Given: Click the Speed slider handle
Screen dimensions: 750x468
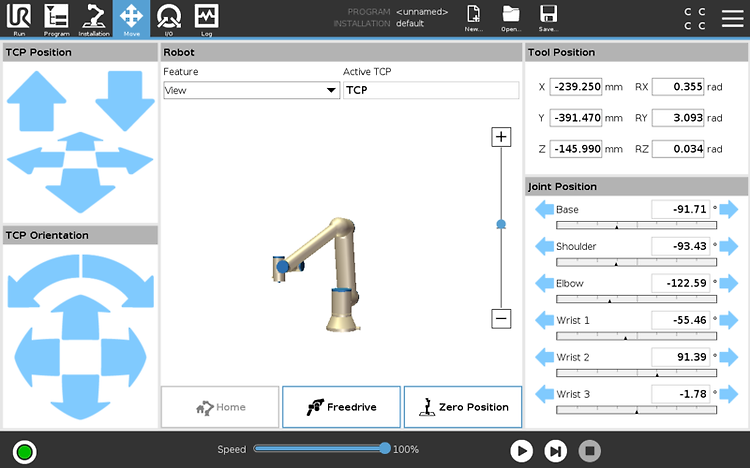Looking at the screenshot, I should pyautogui.click(x=385, y=448).
